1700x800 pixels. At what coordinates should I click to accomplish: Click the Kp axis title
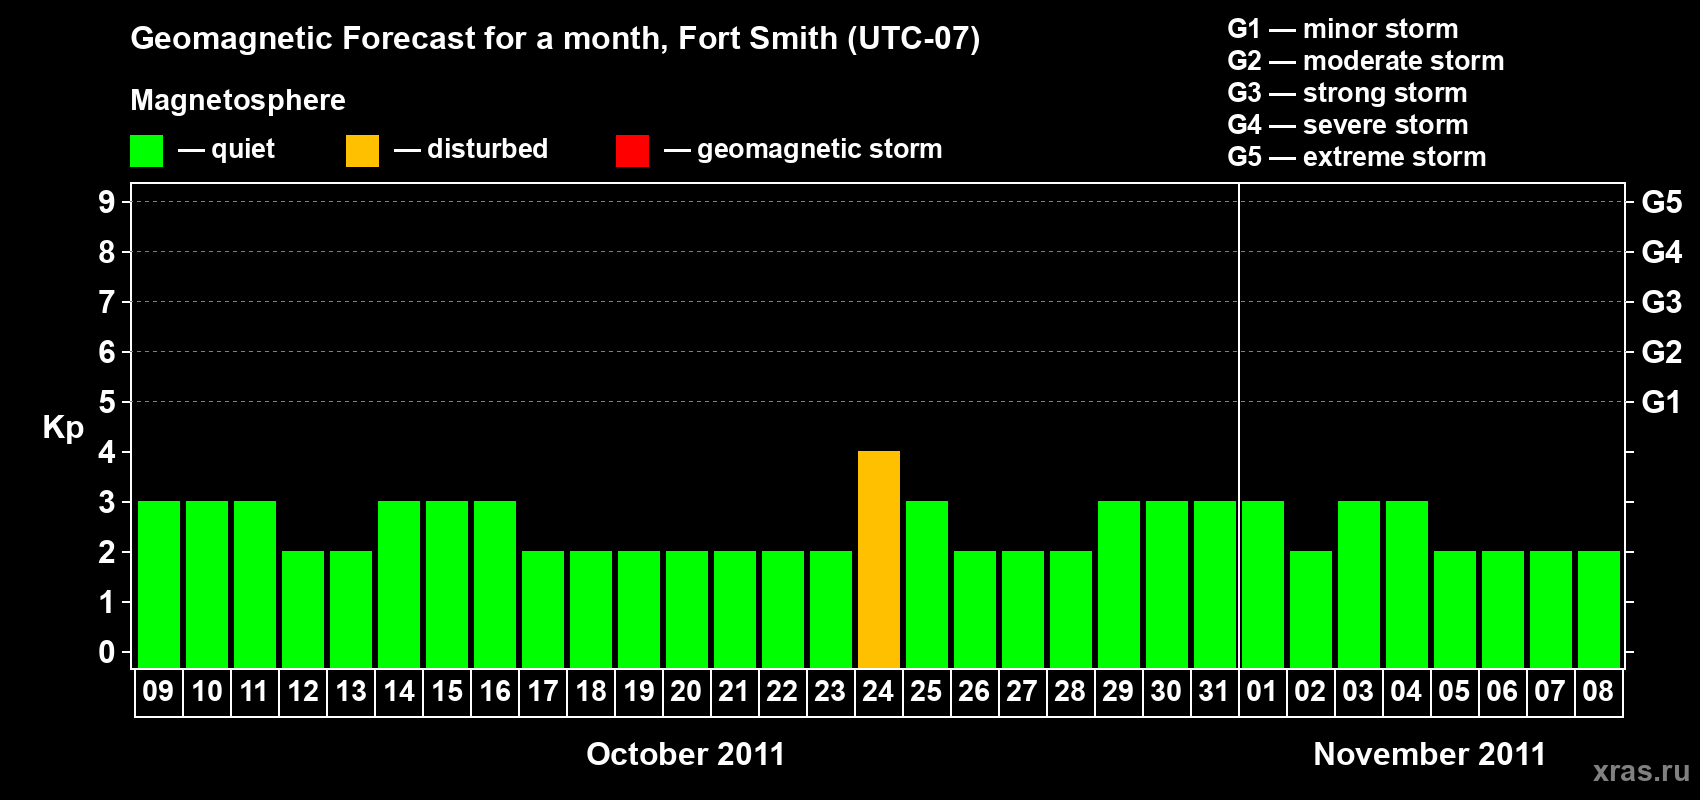point(63,428)
